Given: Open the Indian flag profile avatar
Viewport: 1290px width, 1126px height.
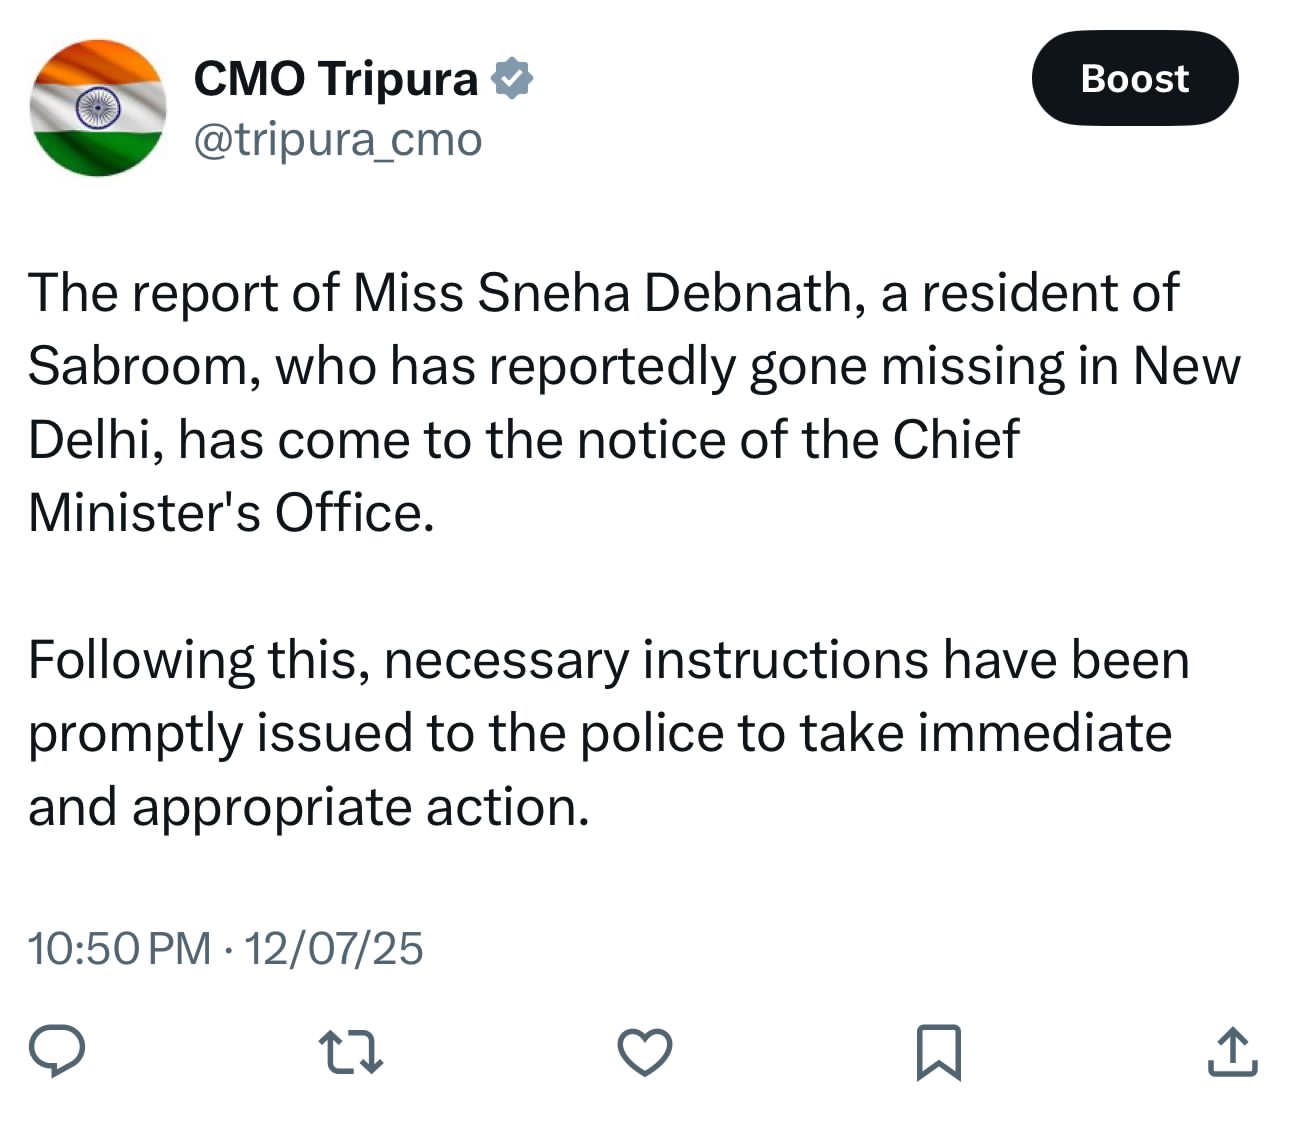Looking at the screenshot, I should pos(98,108).
